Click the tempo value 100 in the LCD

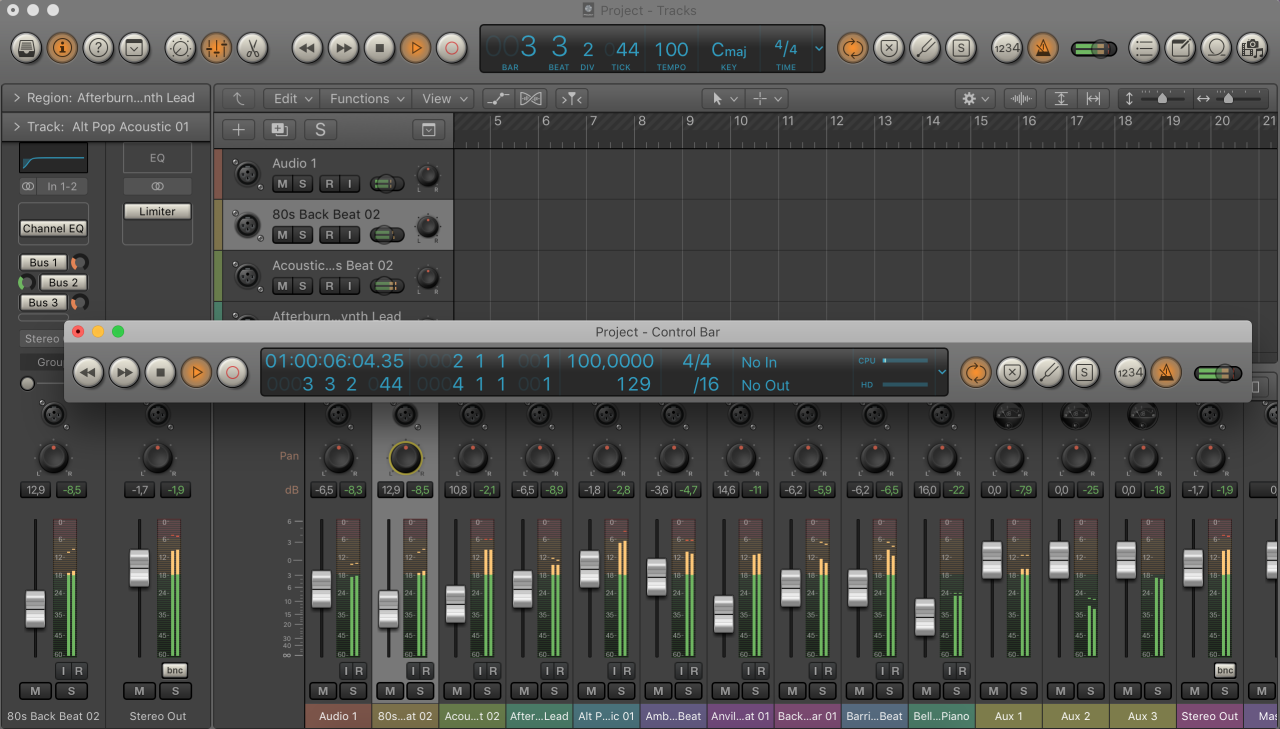coord(672,49)
